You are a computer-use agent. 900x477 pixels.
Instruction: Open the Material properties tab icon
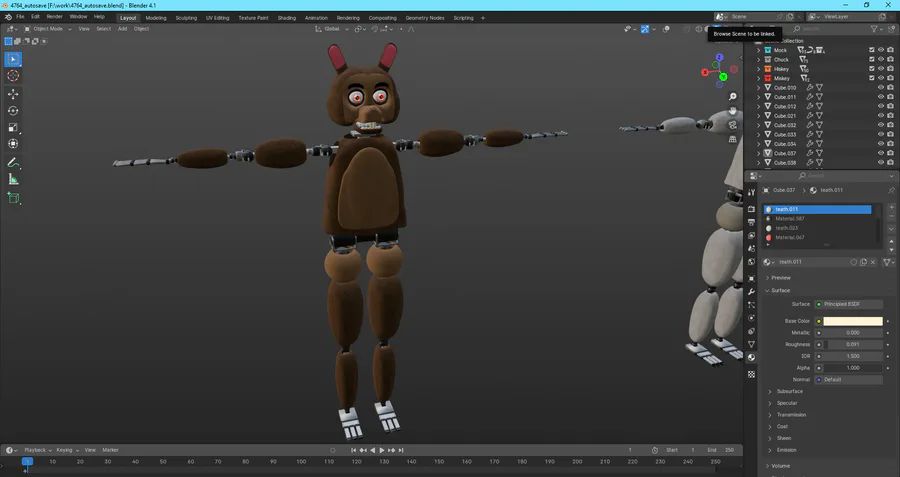[751, 358]
